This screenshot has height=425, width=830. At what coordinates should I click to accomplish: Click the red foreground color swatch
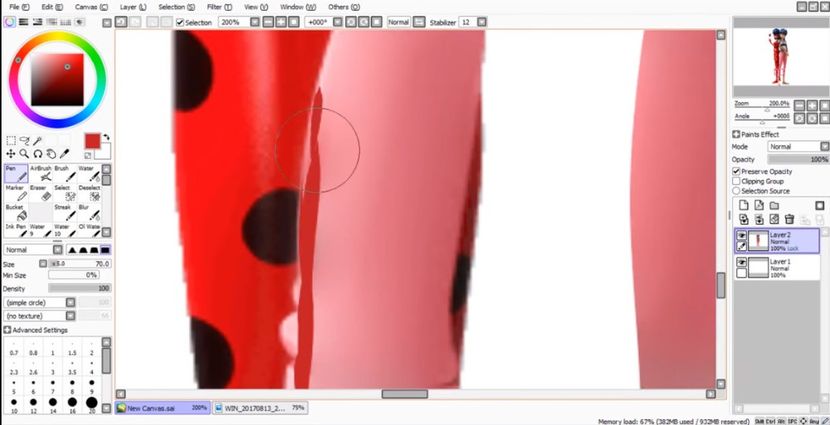point(92,141)
